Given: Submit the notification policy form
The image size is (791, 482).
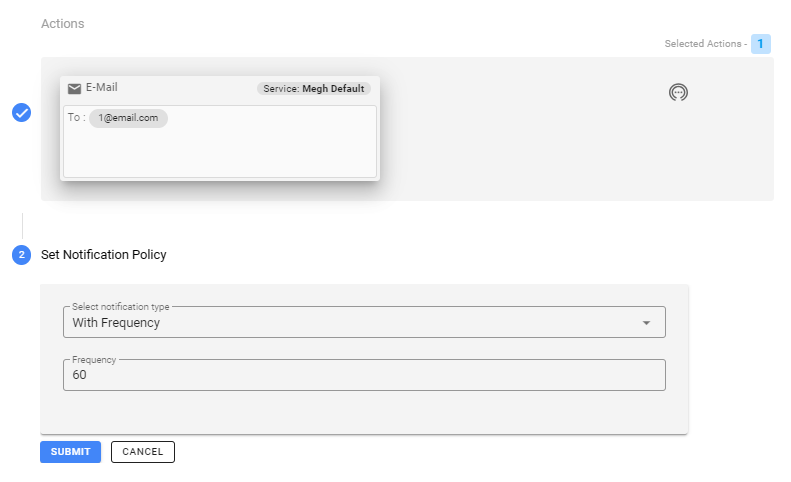Looking at the screenshot, I should [70, 452].
